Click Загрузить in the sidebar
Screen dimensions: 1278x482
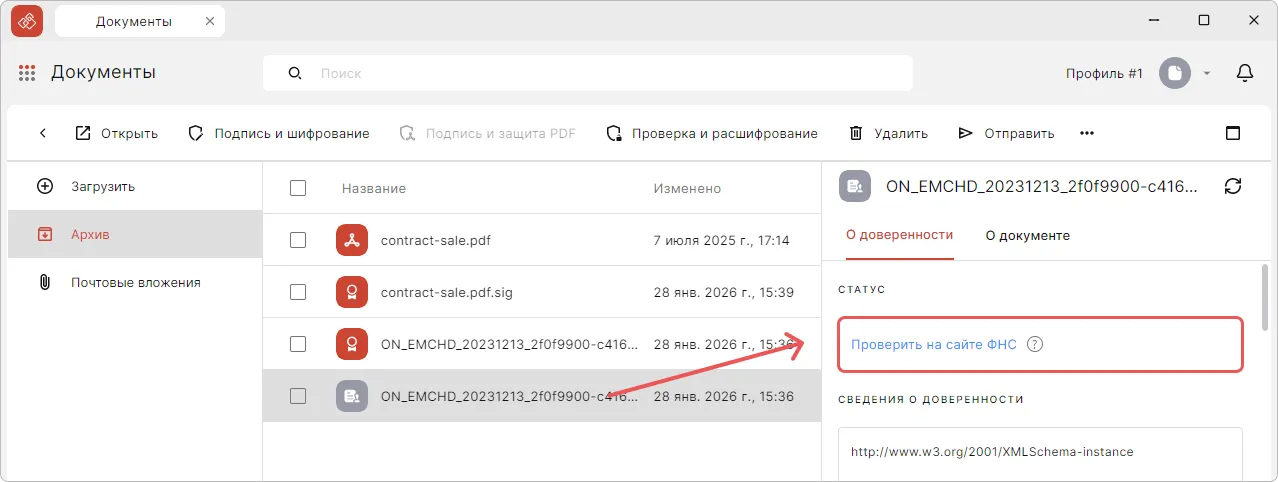[x=102, y=186]
